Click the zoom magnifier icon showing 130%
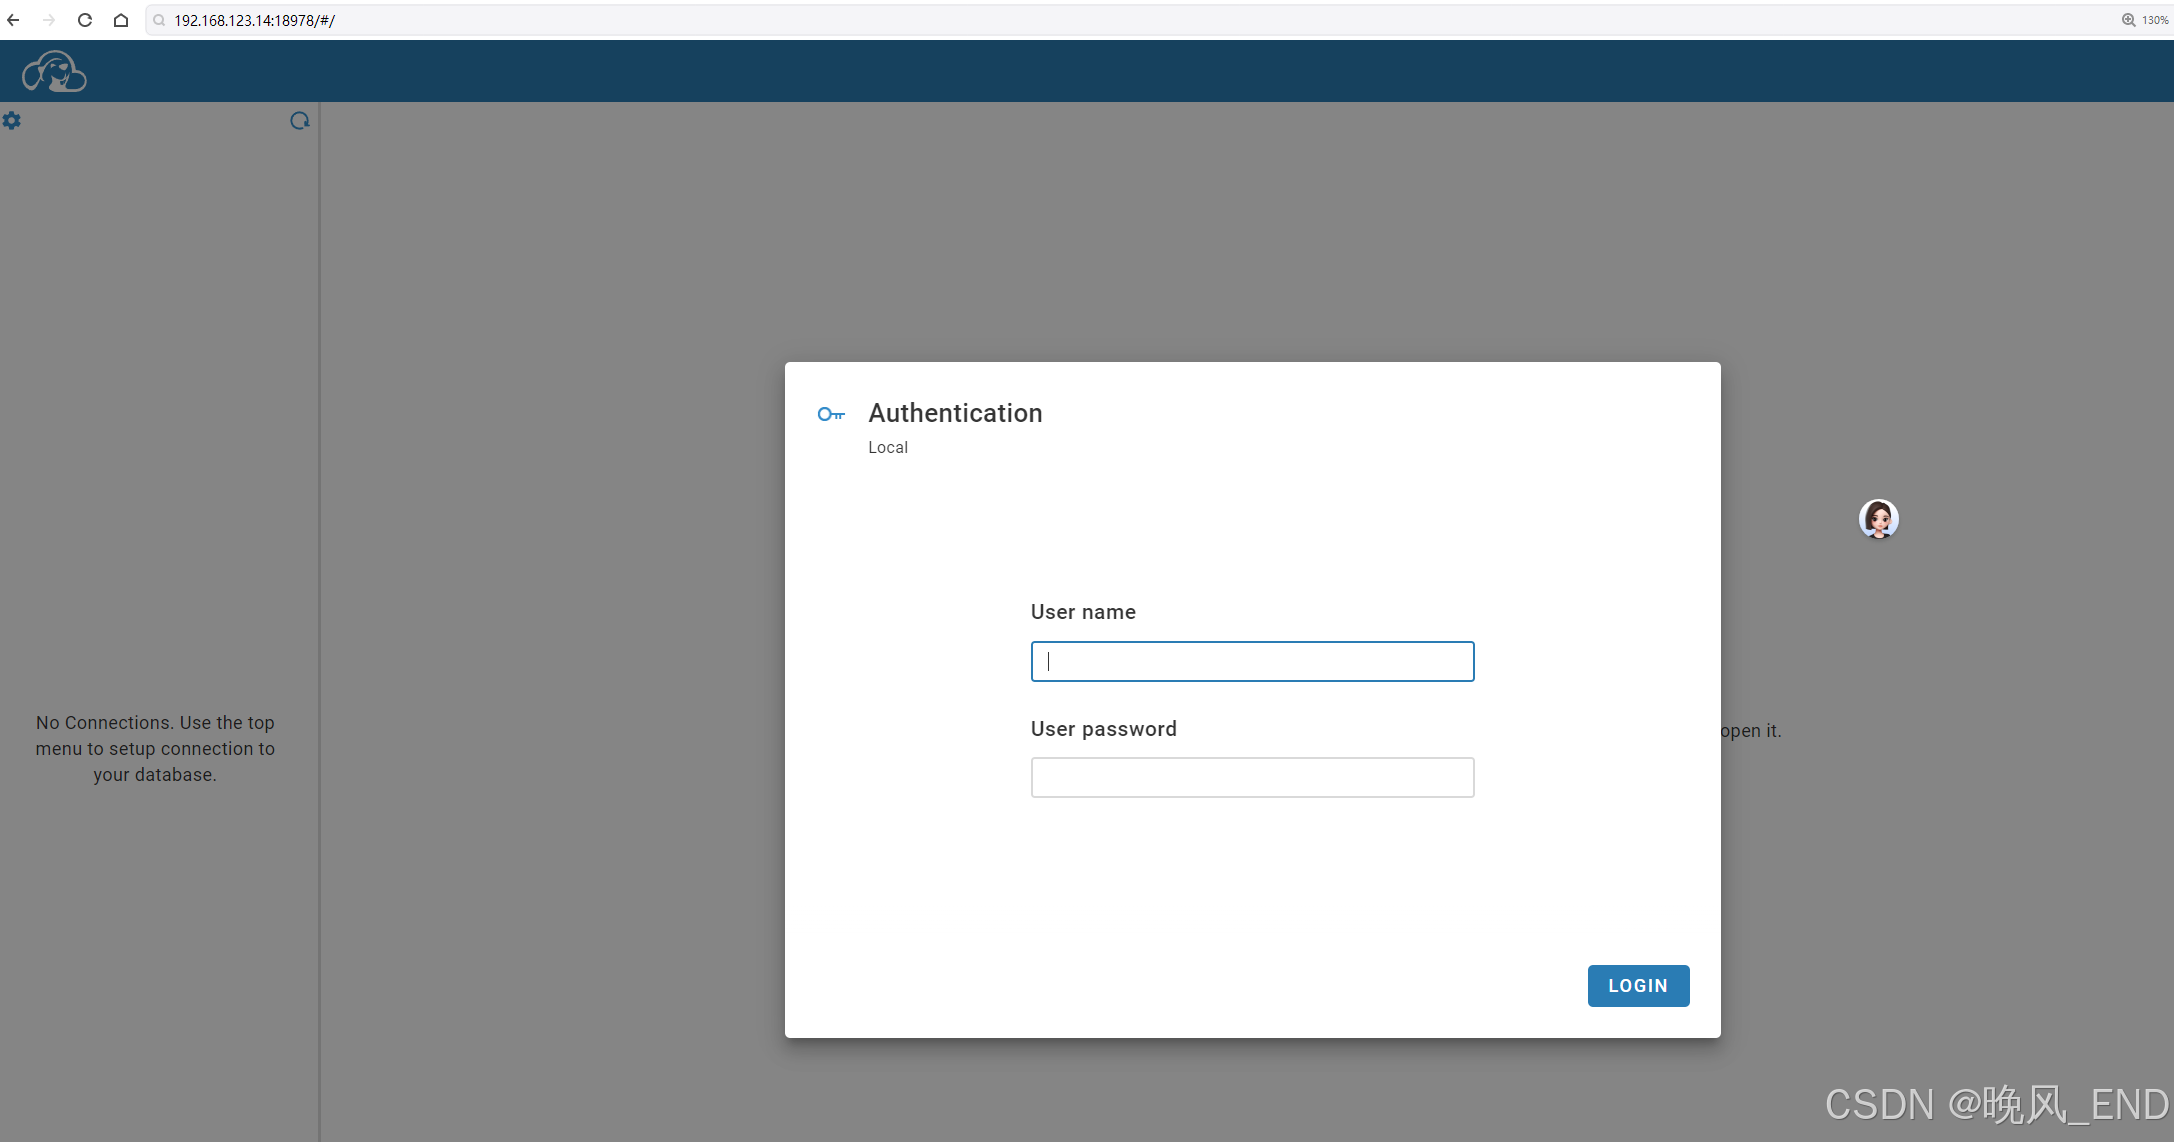This screenshot has height=1142, width=2174. tap(2128, 20)
